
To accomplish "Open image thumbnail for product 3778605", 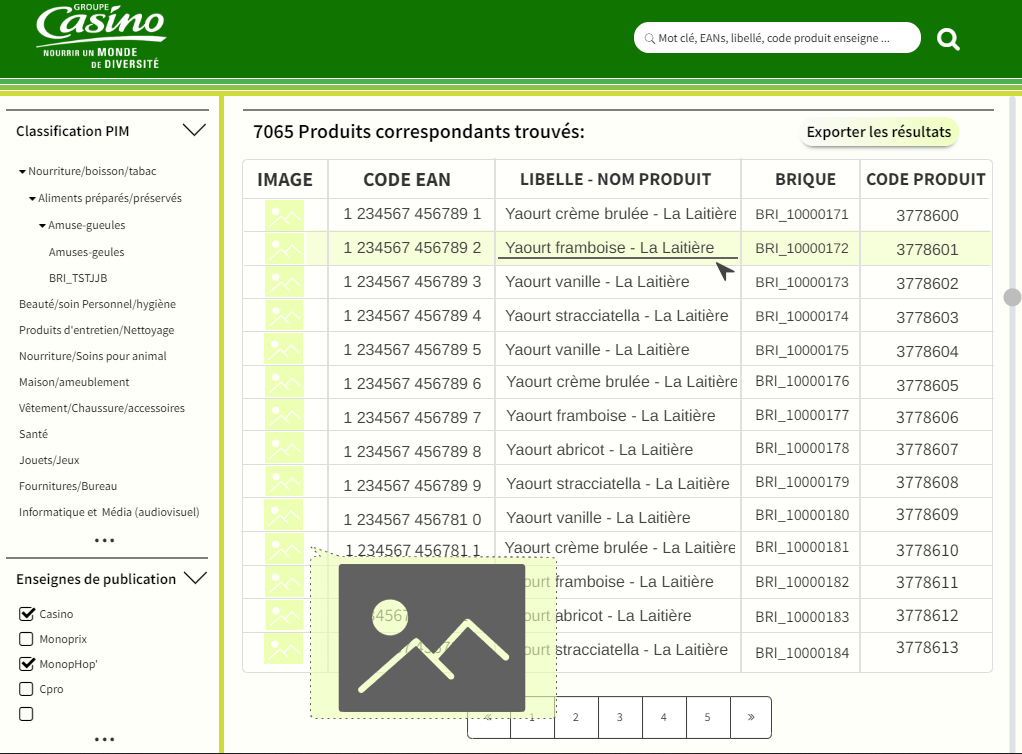I will [x=284, y=383].
